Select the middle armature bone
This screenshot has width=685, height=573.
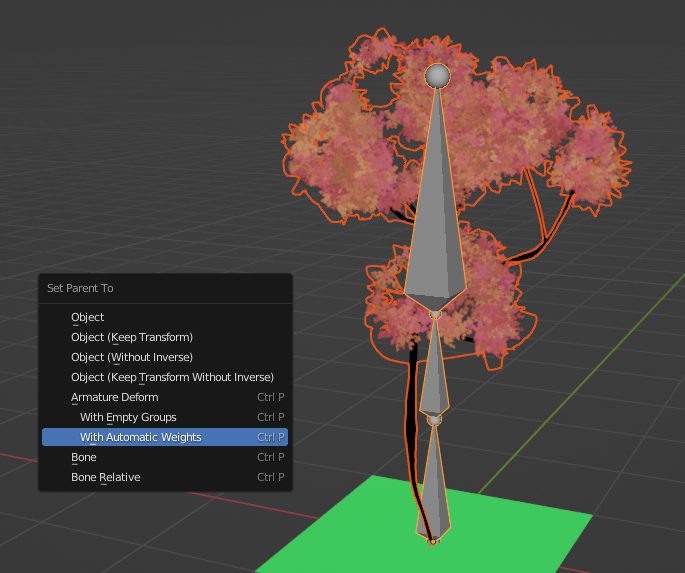click(x=434, y=370)
